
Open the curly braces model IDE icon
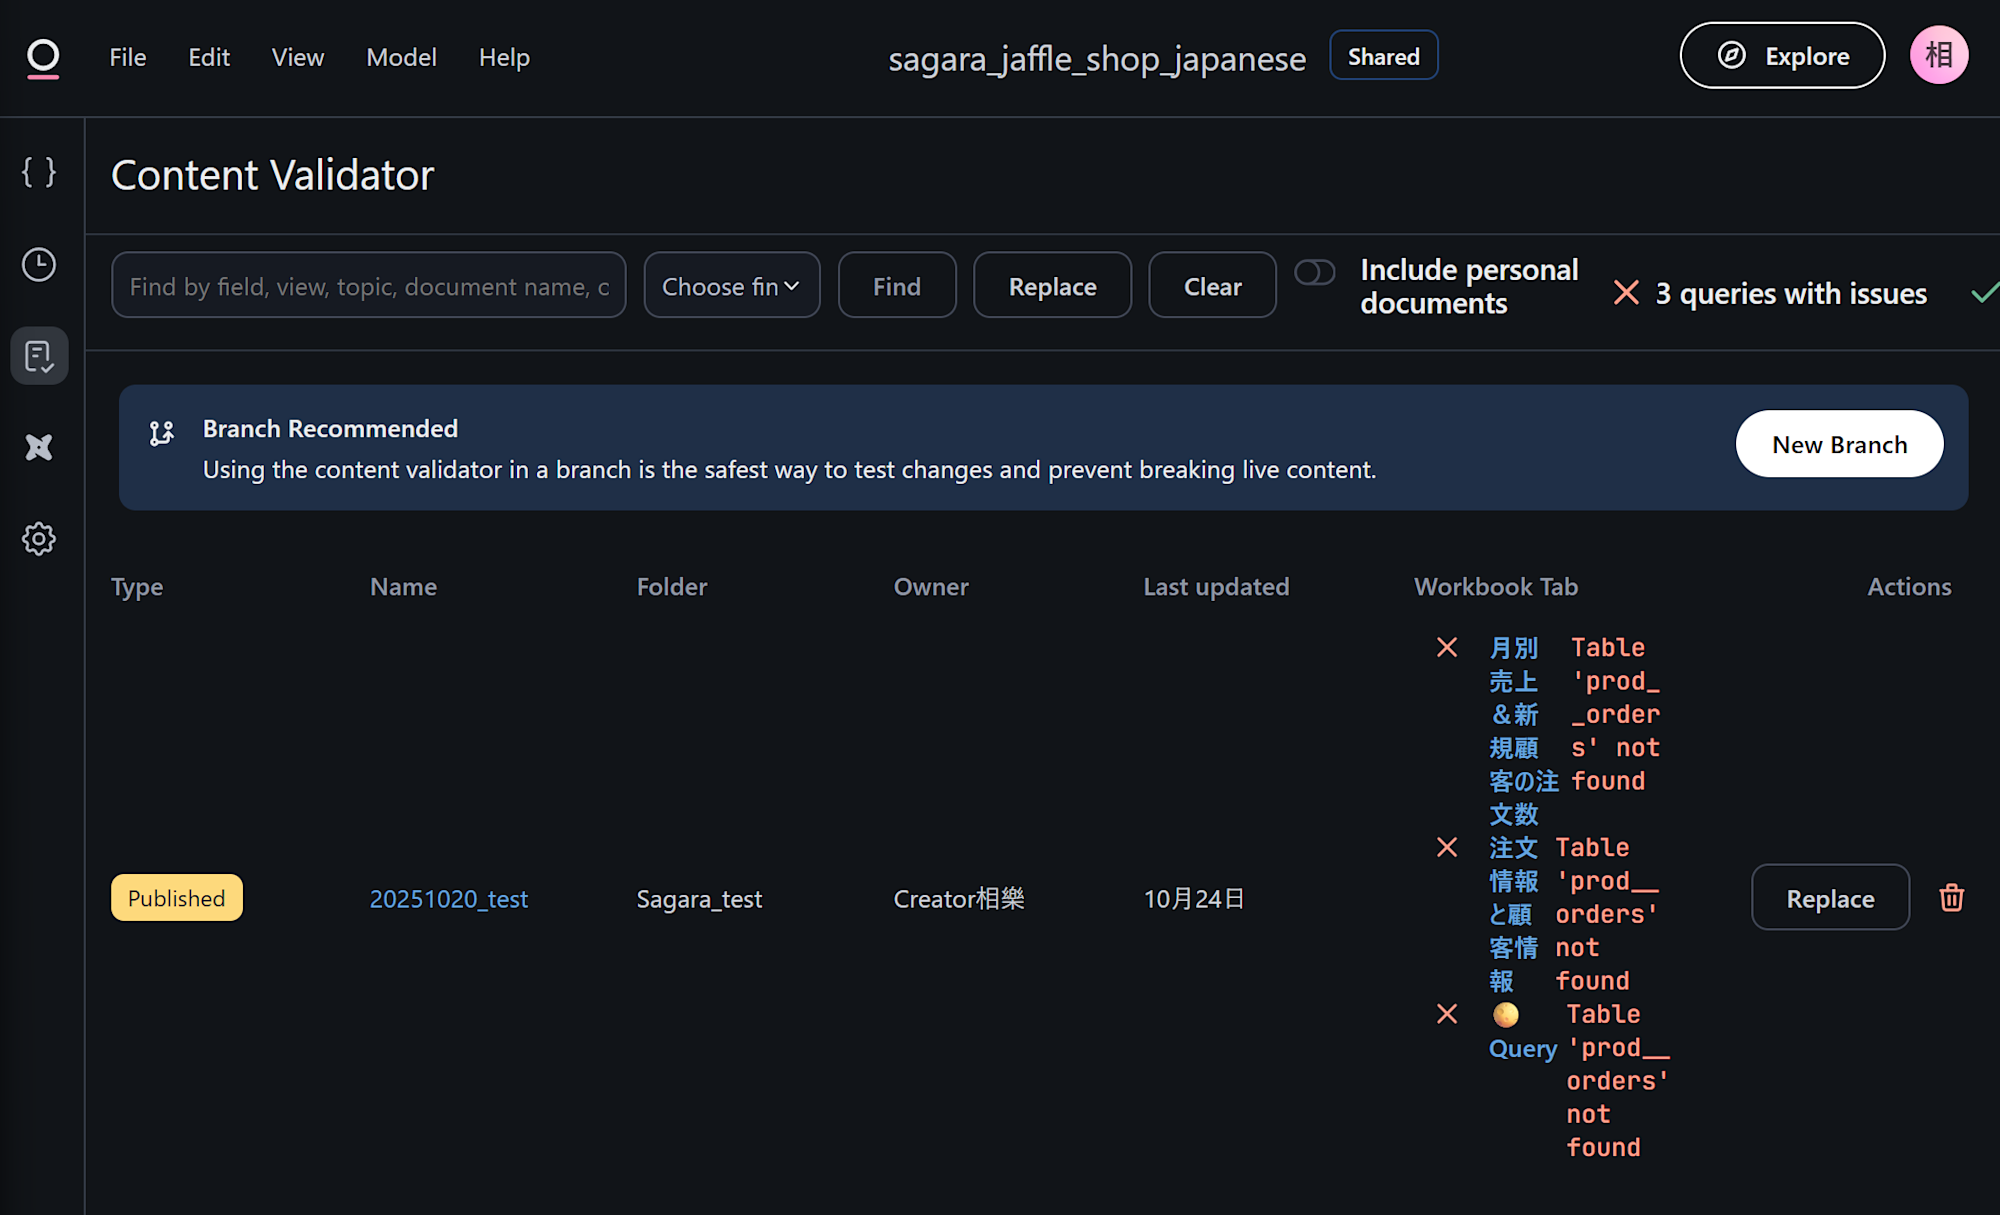[39, 172]
